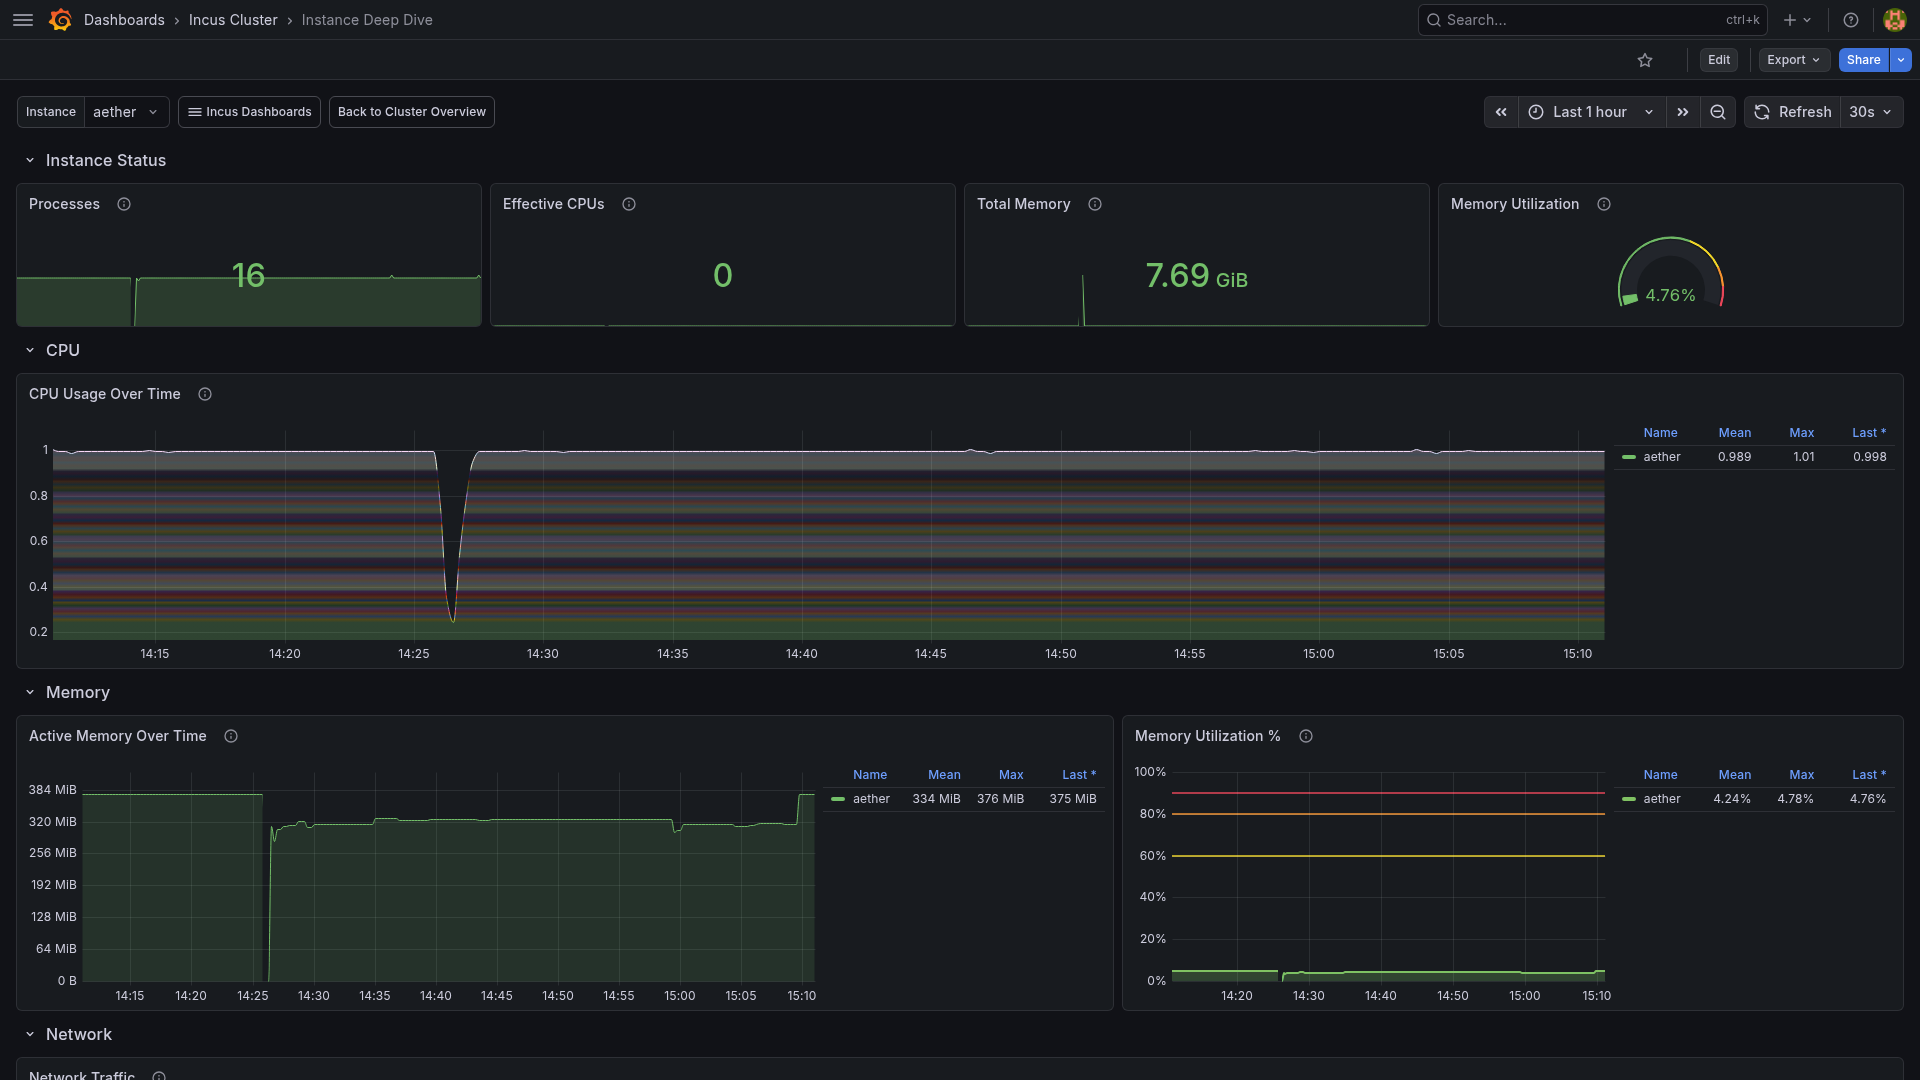Sort CPU legend by Last column
The image size is (1920, 1080).
point(1869,433)
